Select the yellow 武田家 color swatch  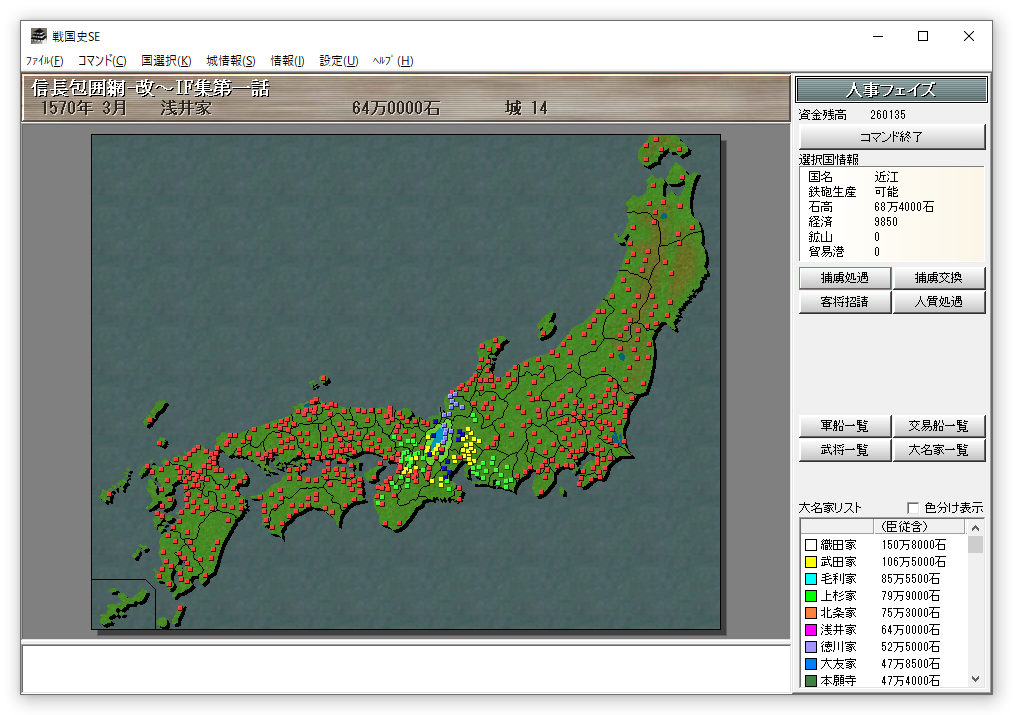coord(810,562)
